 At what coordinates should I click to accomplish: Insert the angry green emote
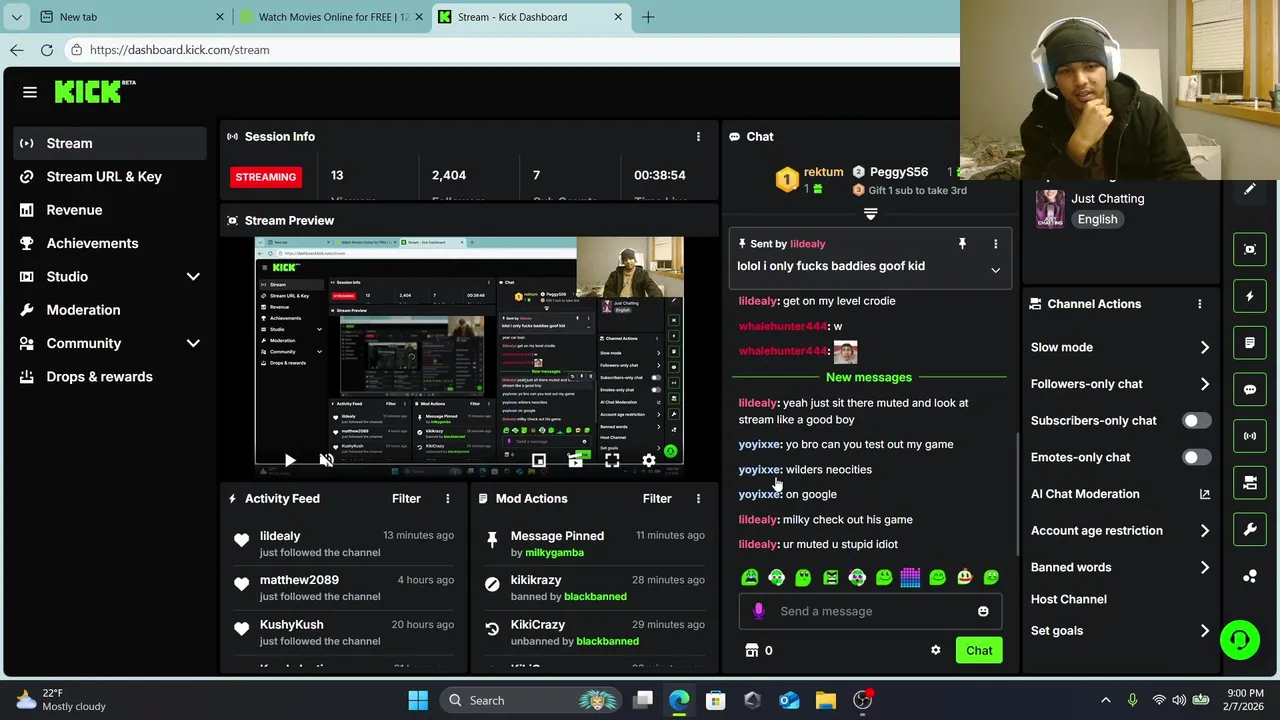831,577
